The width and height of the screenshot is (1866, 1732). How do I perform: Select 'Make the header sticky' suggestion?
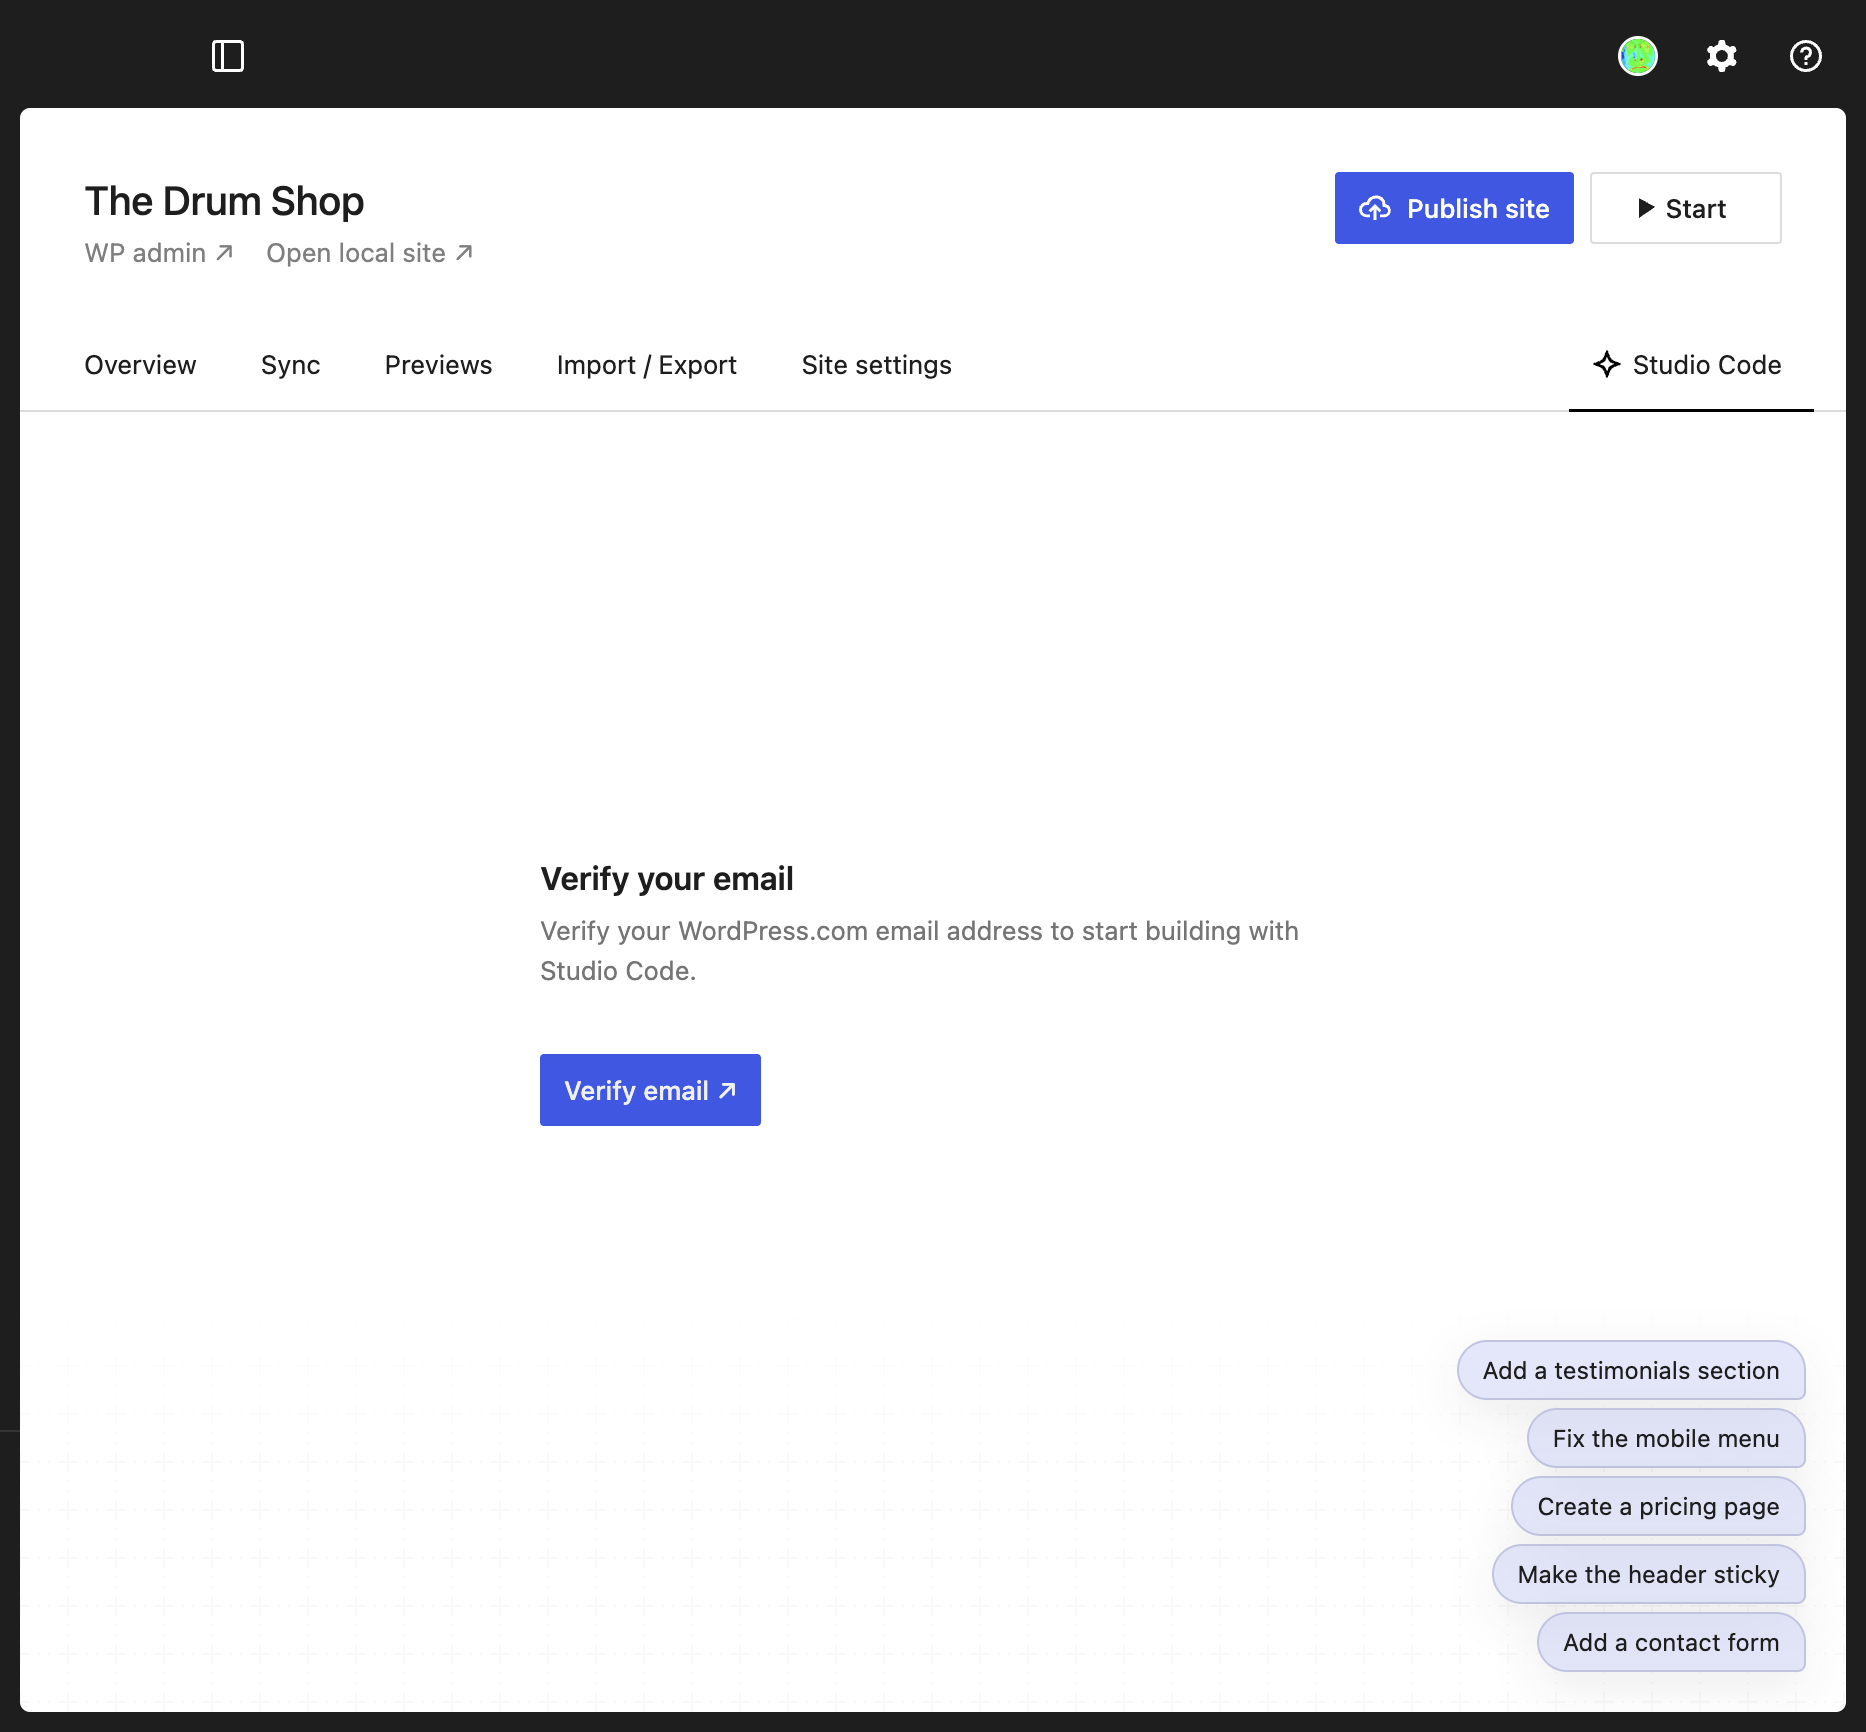tap(1649, 1574)
